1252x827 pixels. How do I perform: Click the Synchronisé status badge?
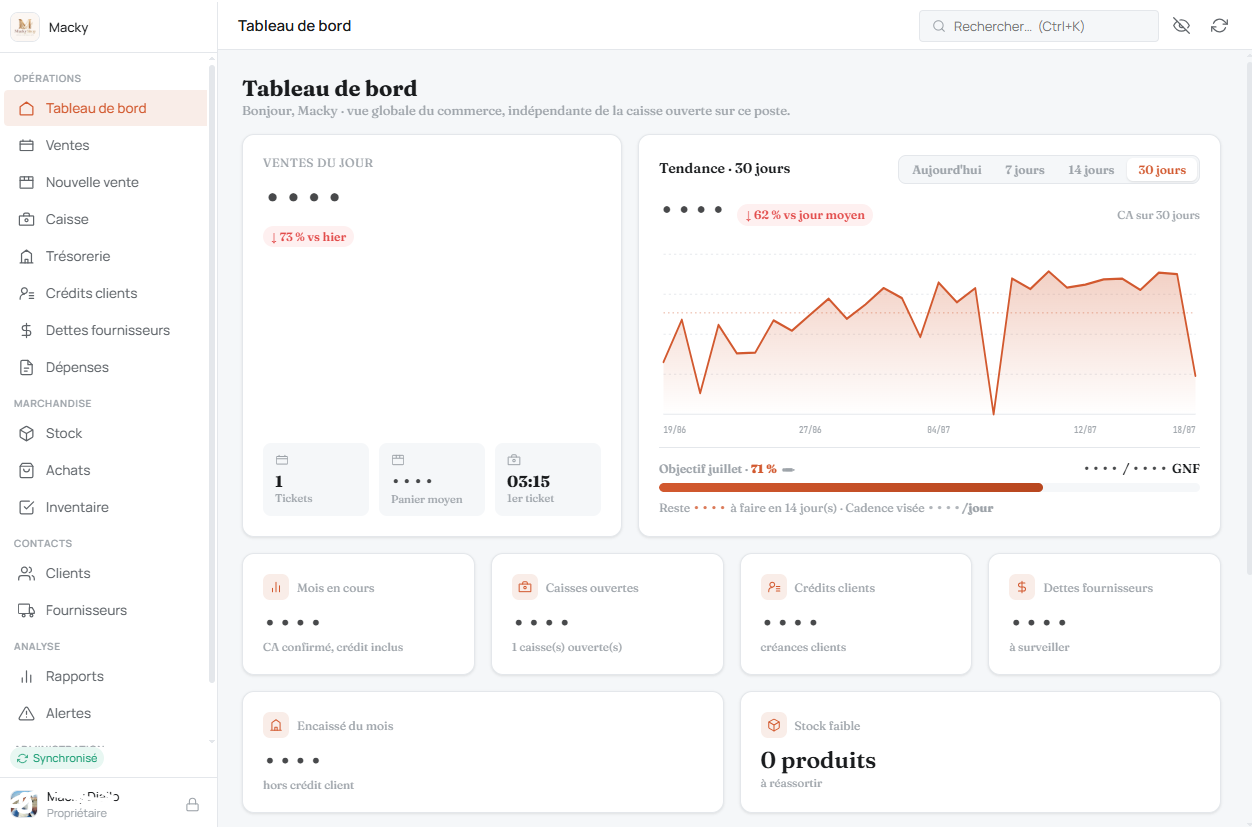point(57,758)
